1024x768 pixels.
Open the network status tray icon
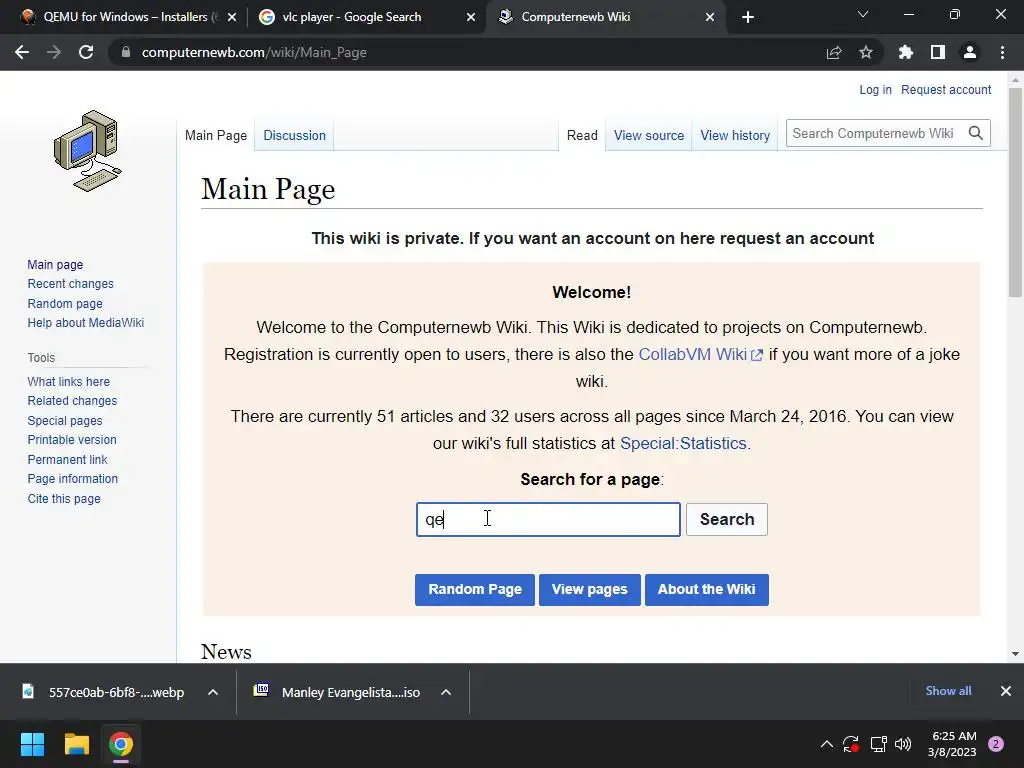click(878, 744)
